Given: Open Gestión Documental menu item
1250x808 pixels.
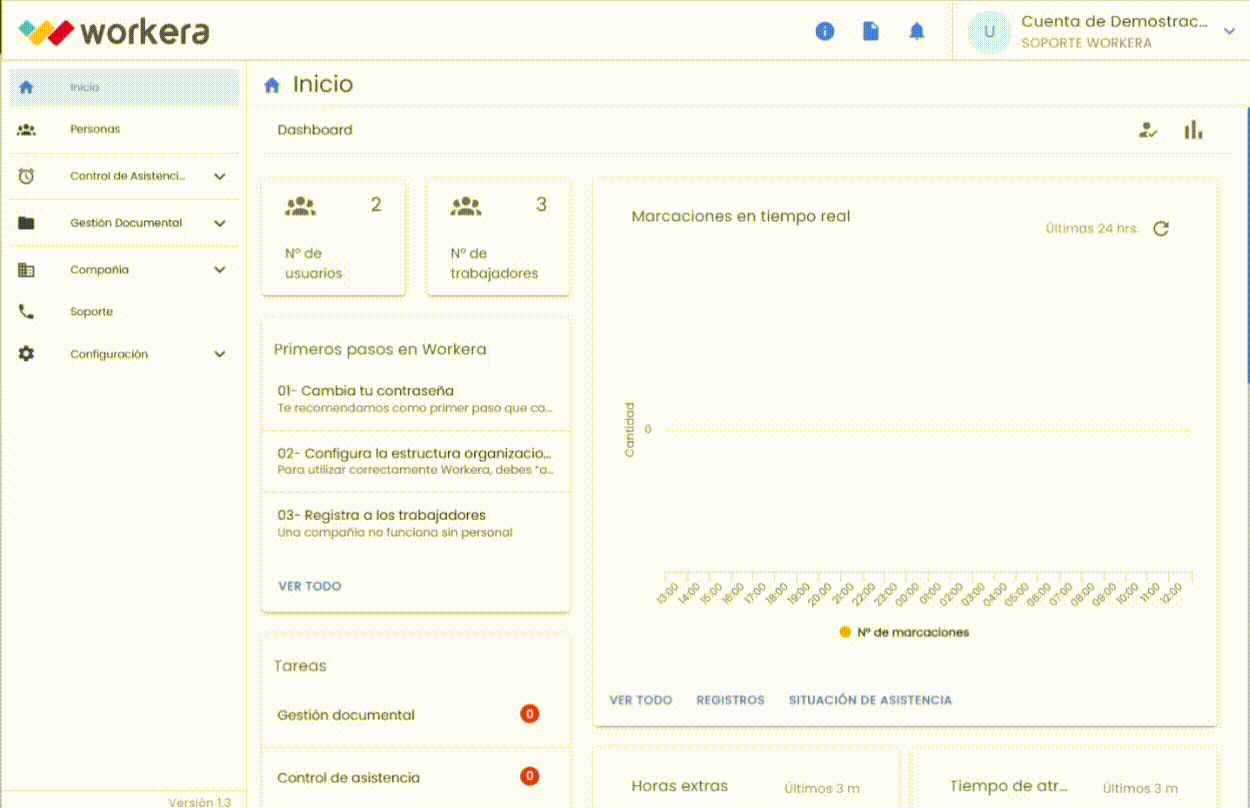Looking at the screenshot, I should tap(124, 223).
